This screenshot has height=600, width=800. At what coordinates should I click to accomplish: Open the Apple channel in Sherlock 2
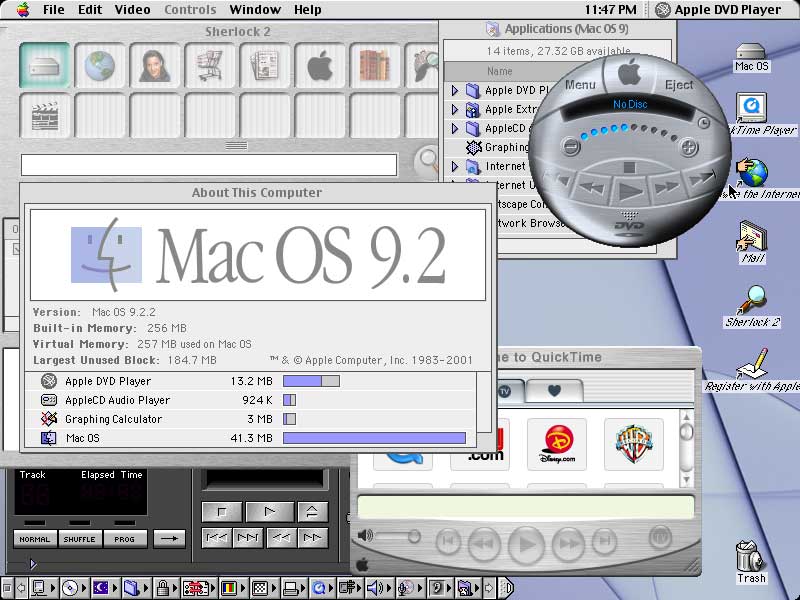pos(318,66)
